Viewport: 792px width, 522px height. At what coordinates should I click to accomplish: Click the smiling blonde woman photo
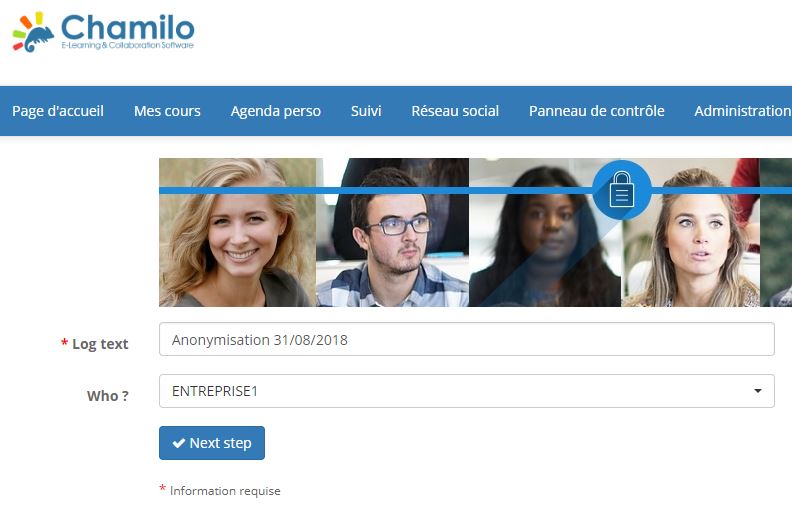(x=237, y=232)
